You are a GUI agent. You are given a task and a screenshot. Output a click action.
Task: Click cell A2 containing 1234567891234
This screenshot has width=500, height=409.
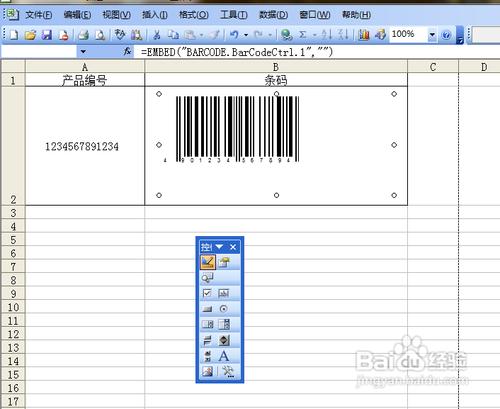85,146
